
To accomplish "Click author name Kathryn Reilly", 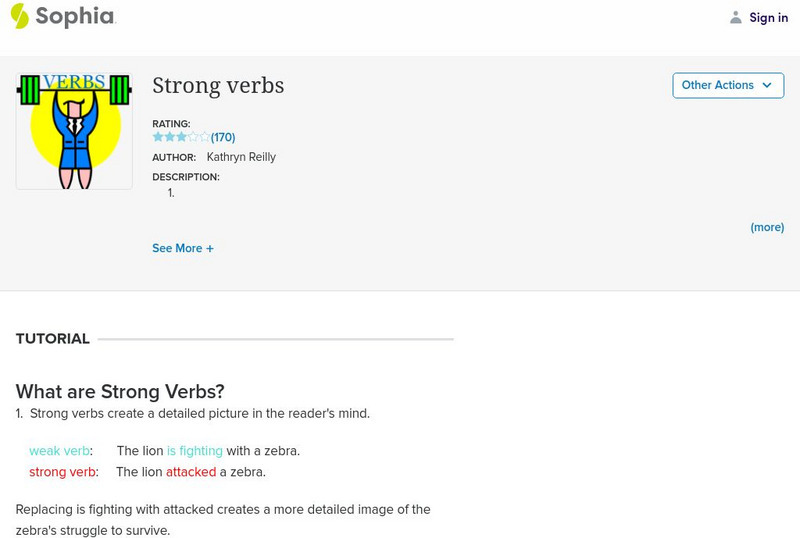I will [x=241, y=157].
